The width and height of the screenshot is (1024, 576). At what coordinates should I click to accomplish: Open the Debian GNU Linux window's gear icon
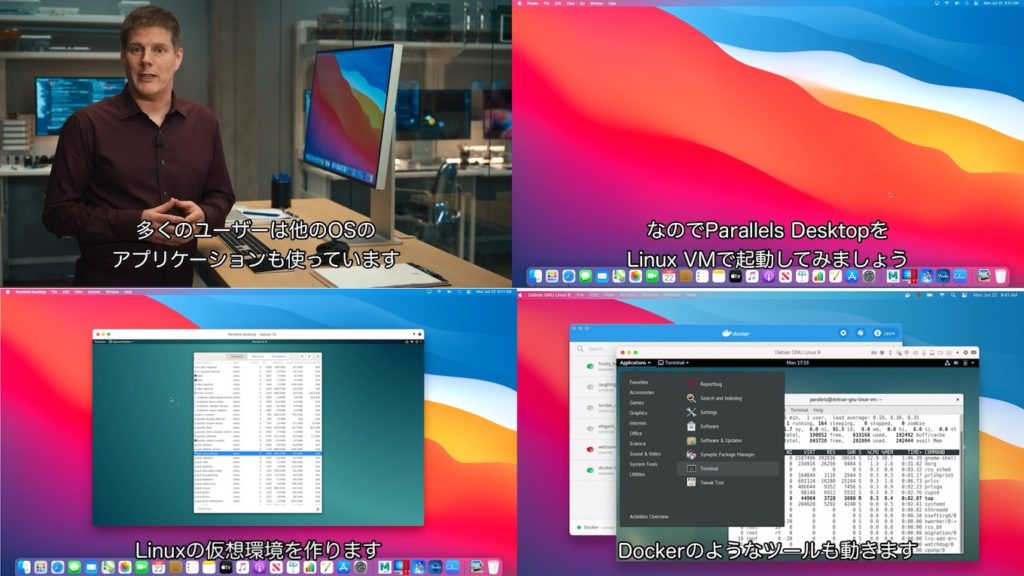click(x=966, y=353)
